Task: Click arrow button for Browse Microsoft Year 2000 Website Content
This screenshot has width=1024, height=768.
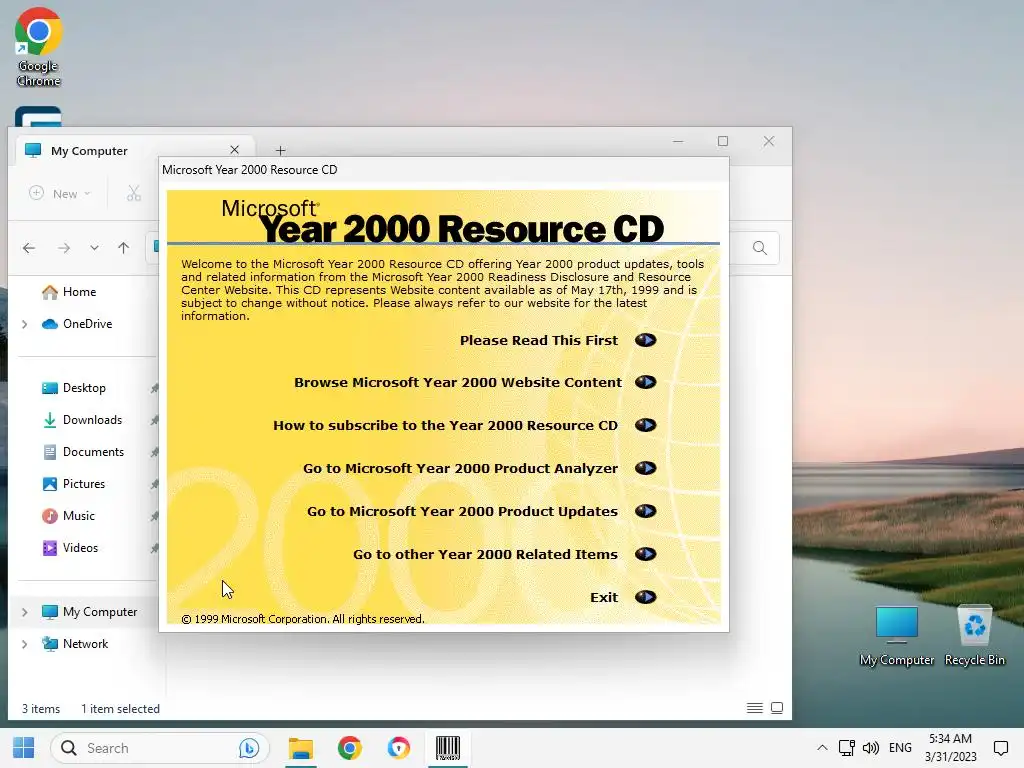Action: coord(645,382)
